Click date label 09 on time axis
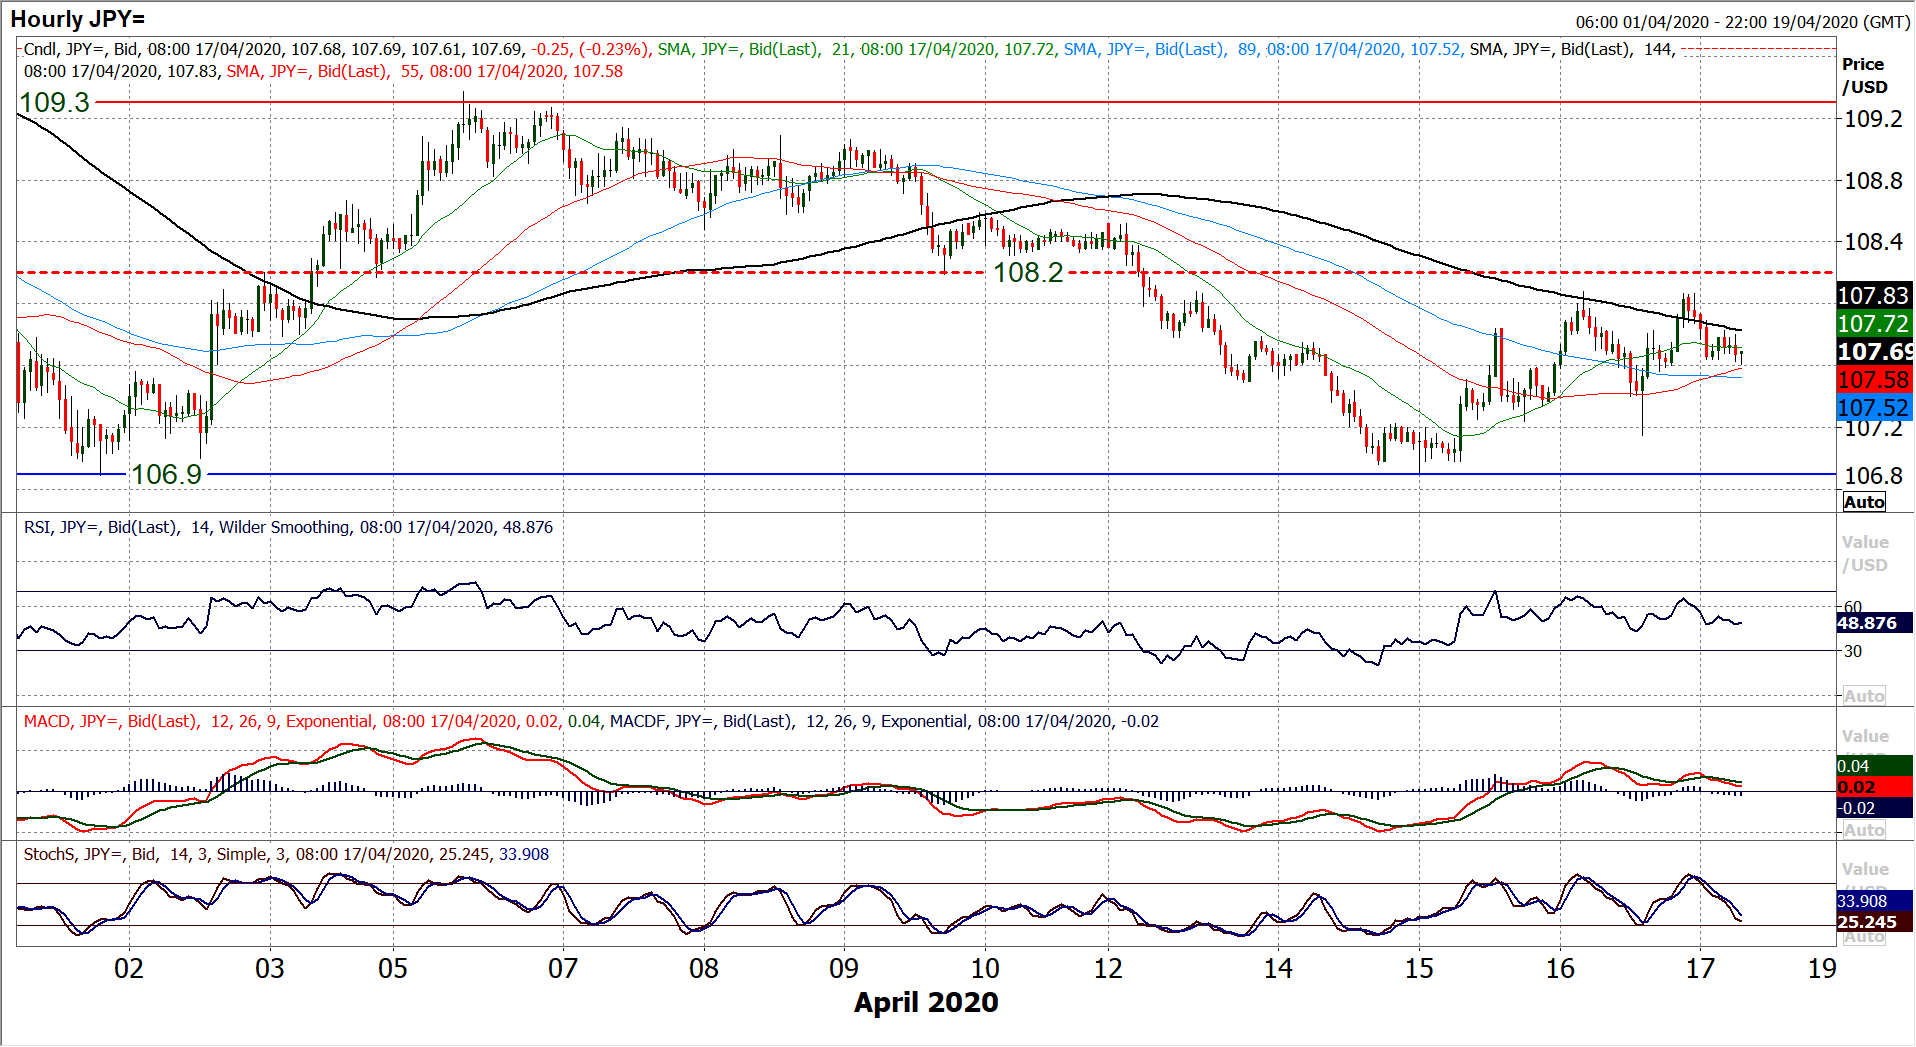1916x1047 pixels. (x=844, y=968)
